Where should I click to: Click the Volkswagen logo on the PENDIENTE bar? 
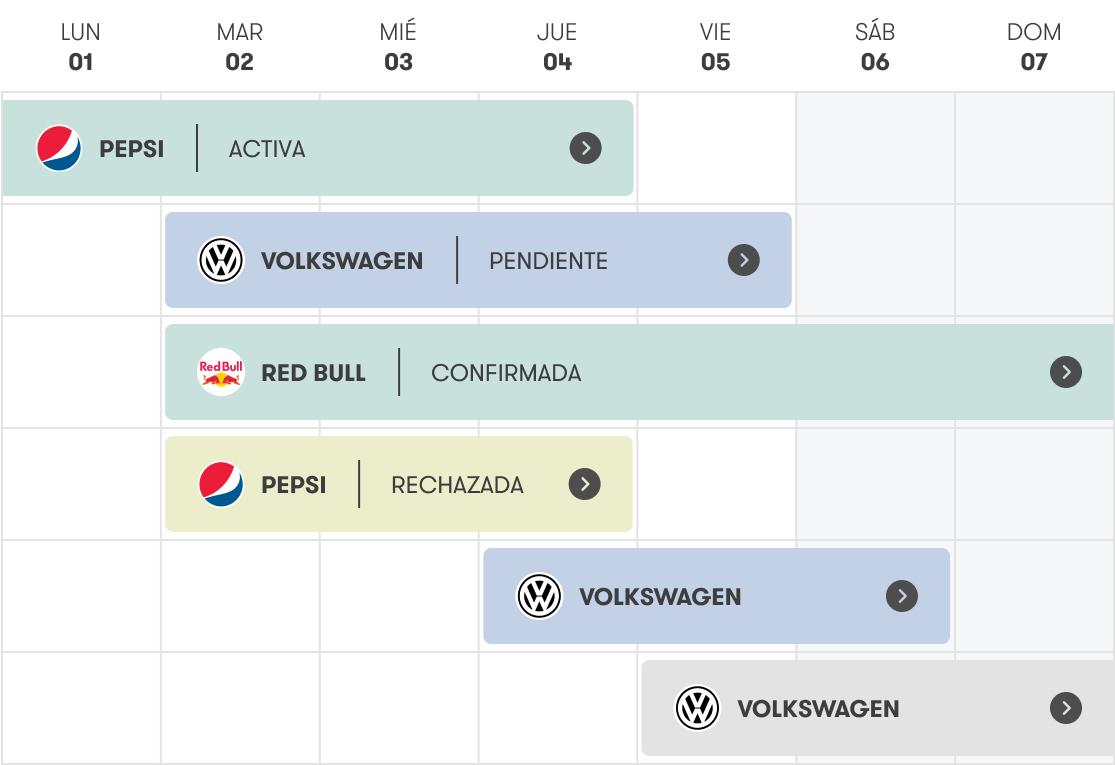(220, 260)
